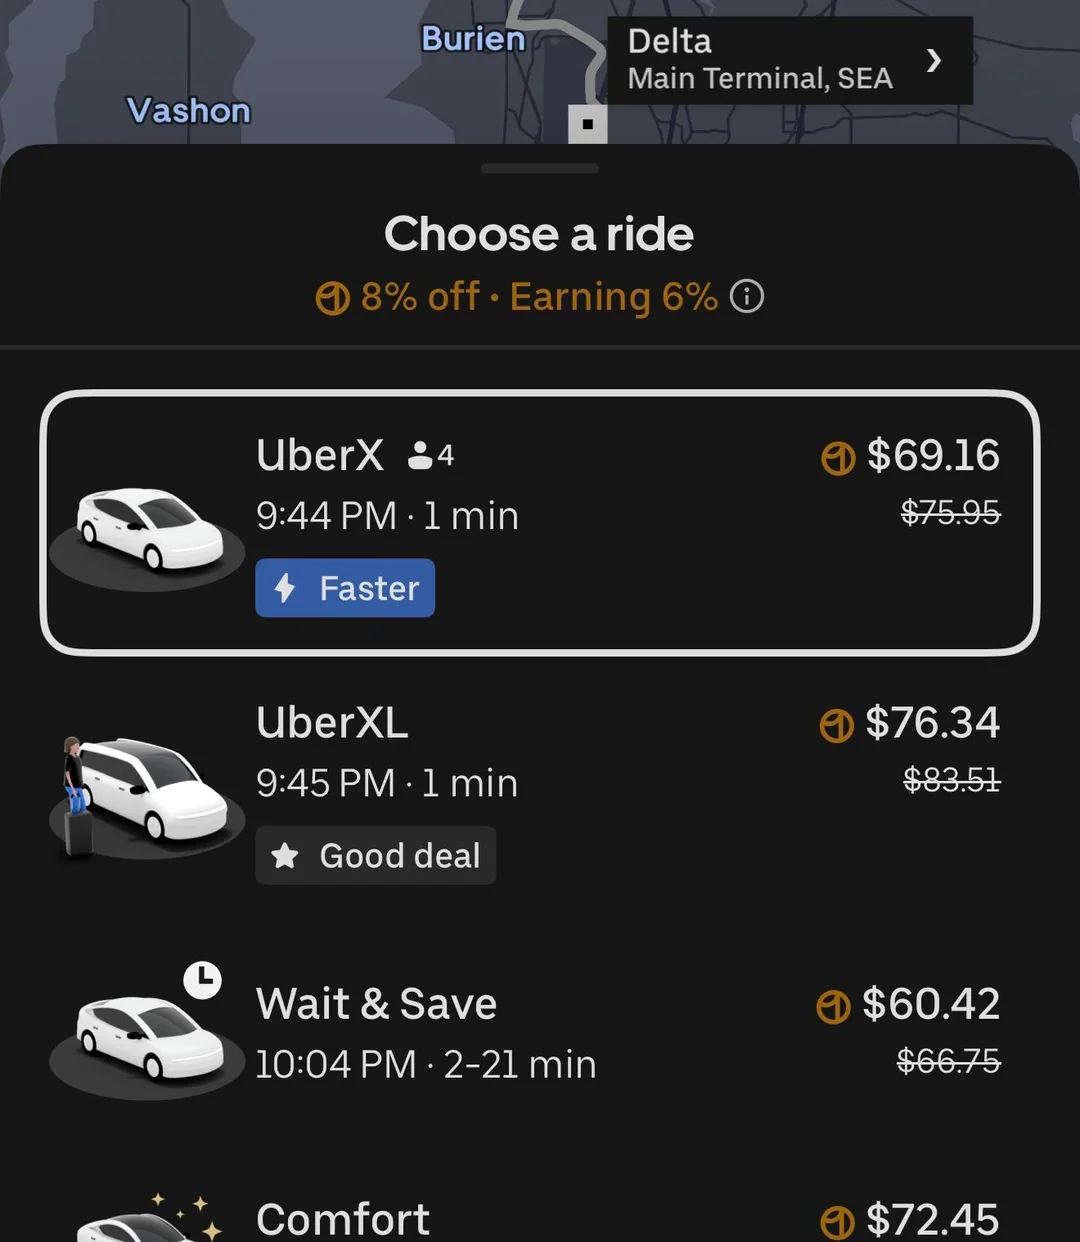Tap the lightning bolt on Faster badge

point(285,588)
